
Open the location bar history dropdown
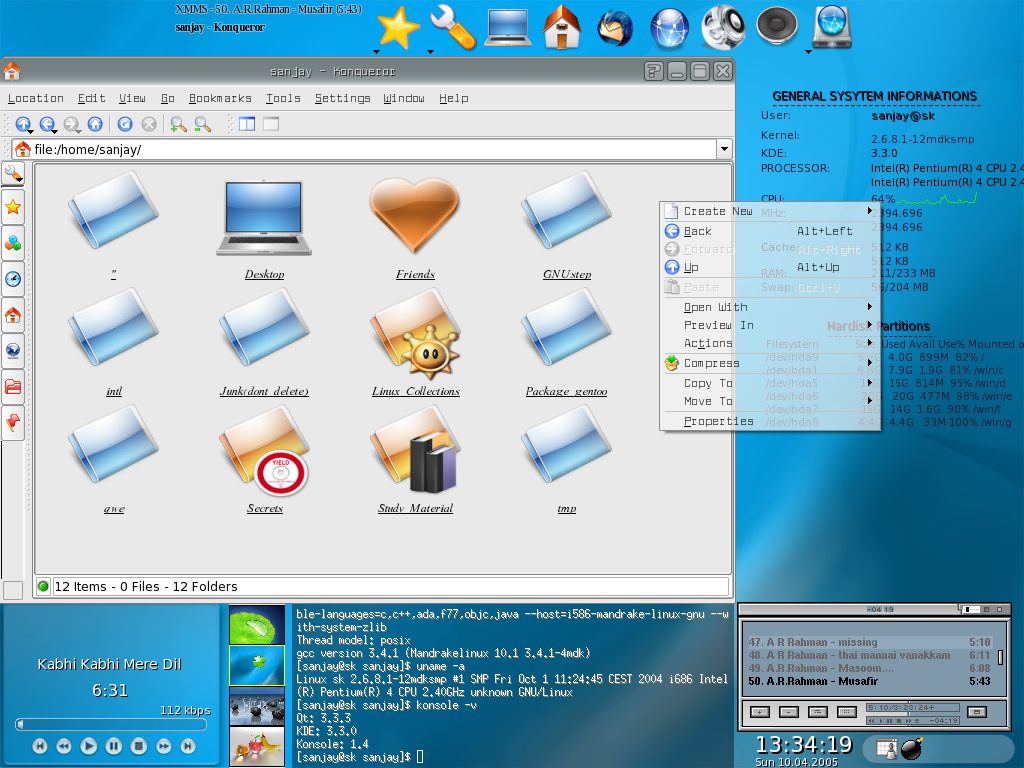click(724, 150)
